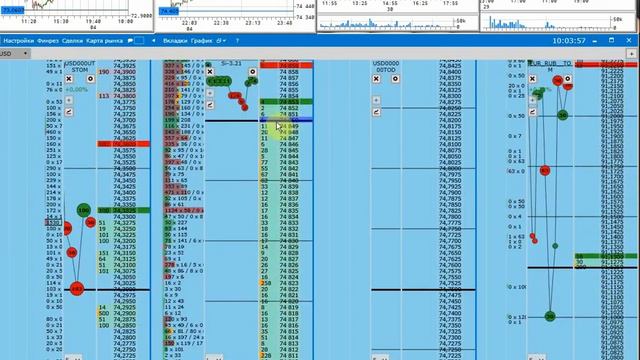Open chart icon in Si-3.21 panel
The image size is (640, 360).
[210, 105]
